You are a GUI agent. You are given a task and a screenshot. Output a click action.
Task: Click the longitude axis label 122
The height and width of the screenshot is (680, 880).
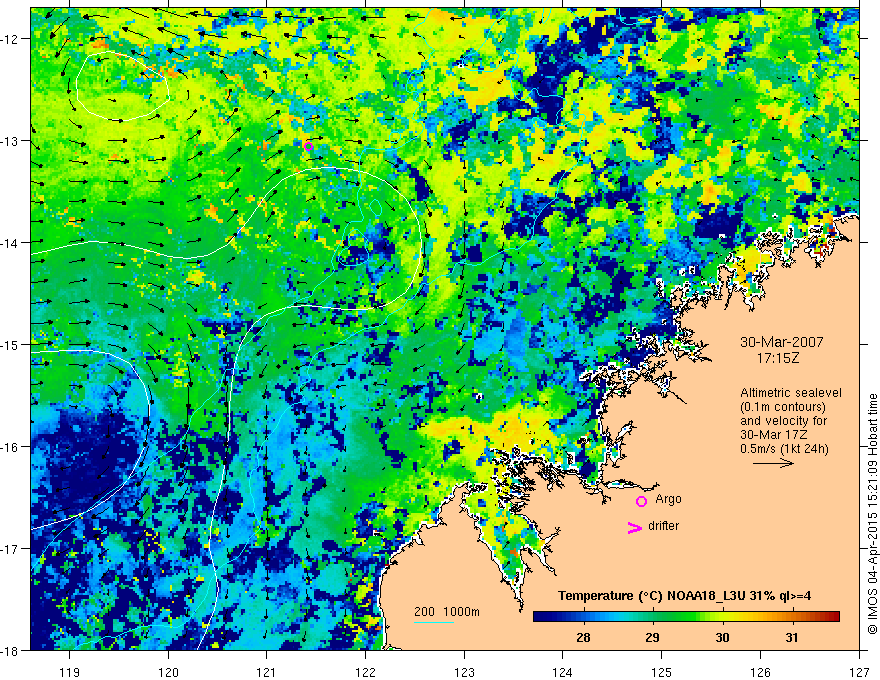[365, 672]
